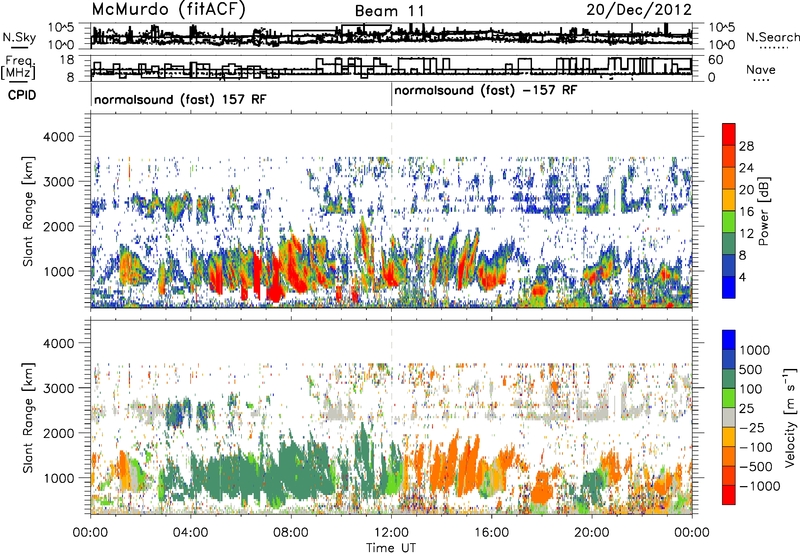Click the "CPID" row label
This screenshot has height=554, width=800.
point(22,95)
